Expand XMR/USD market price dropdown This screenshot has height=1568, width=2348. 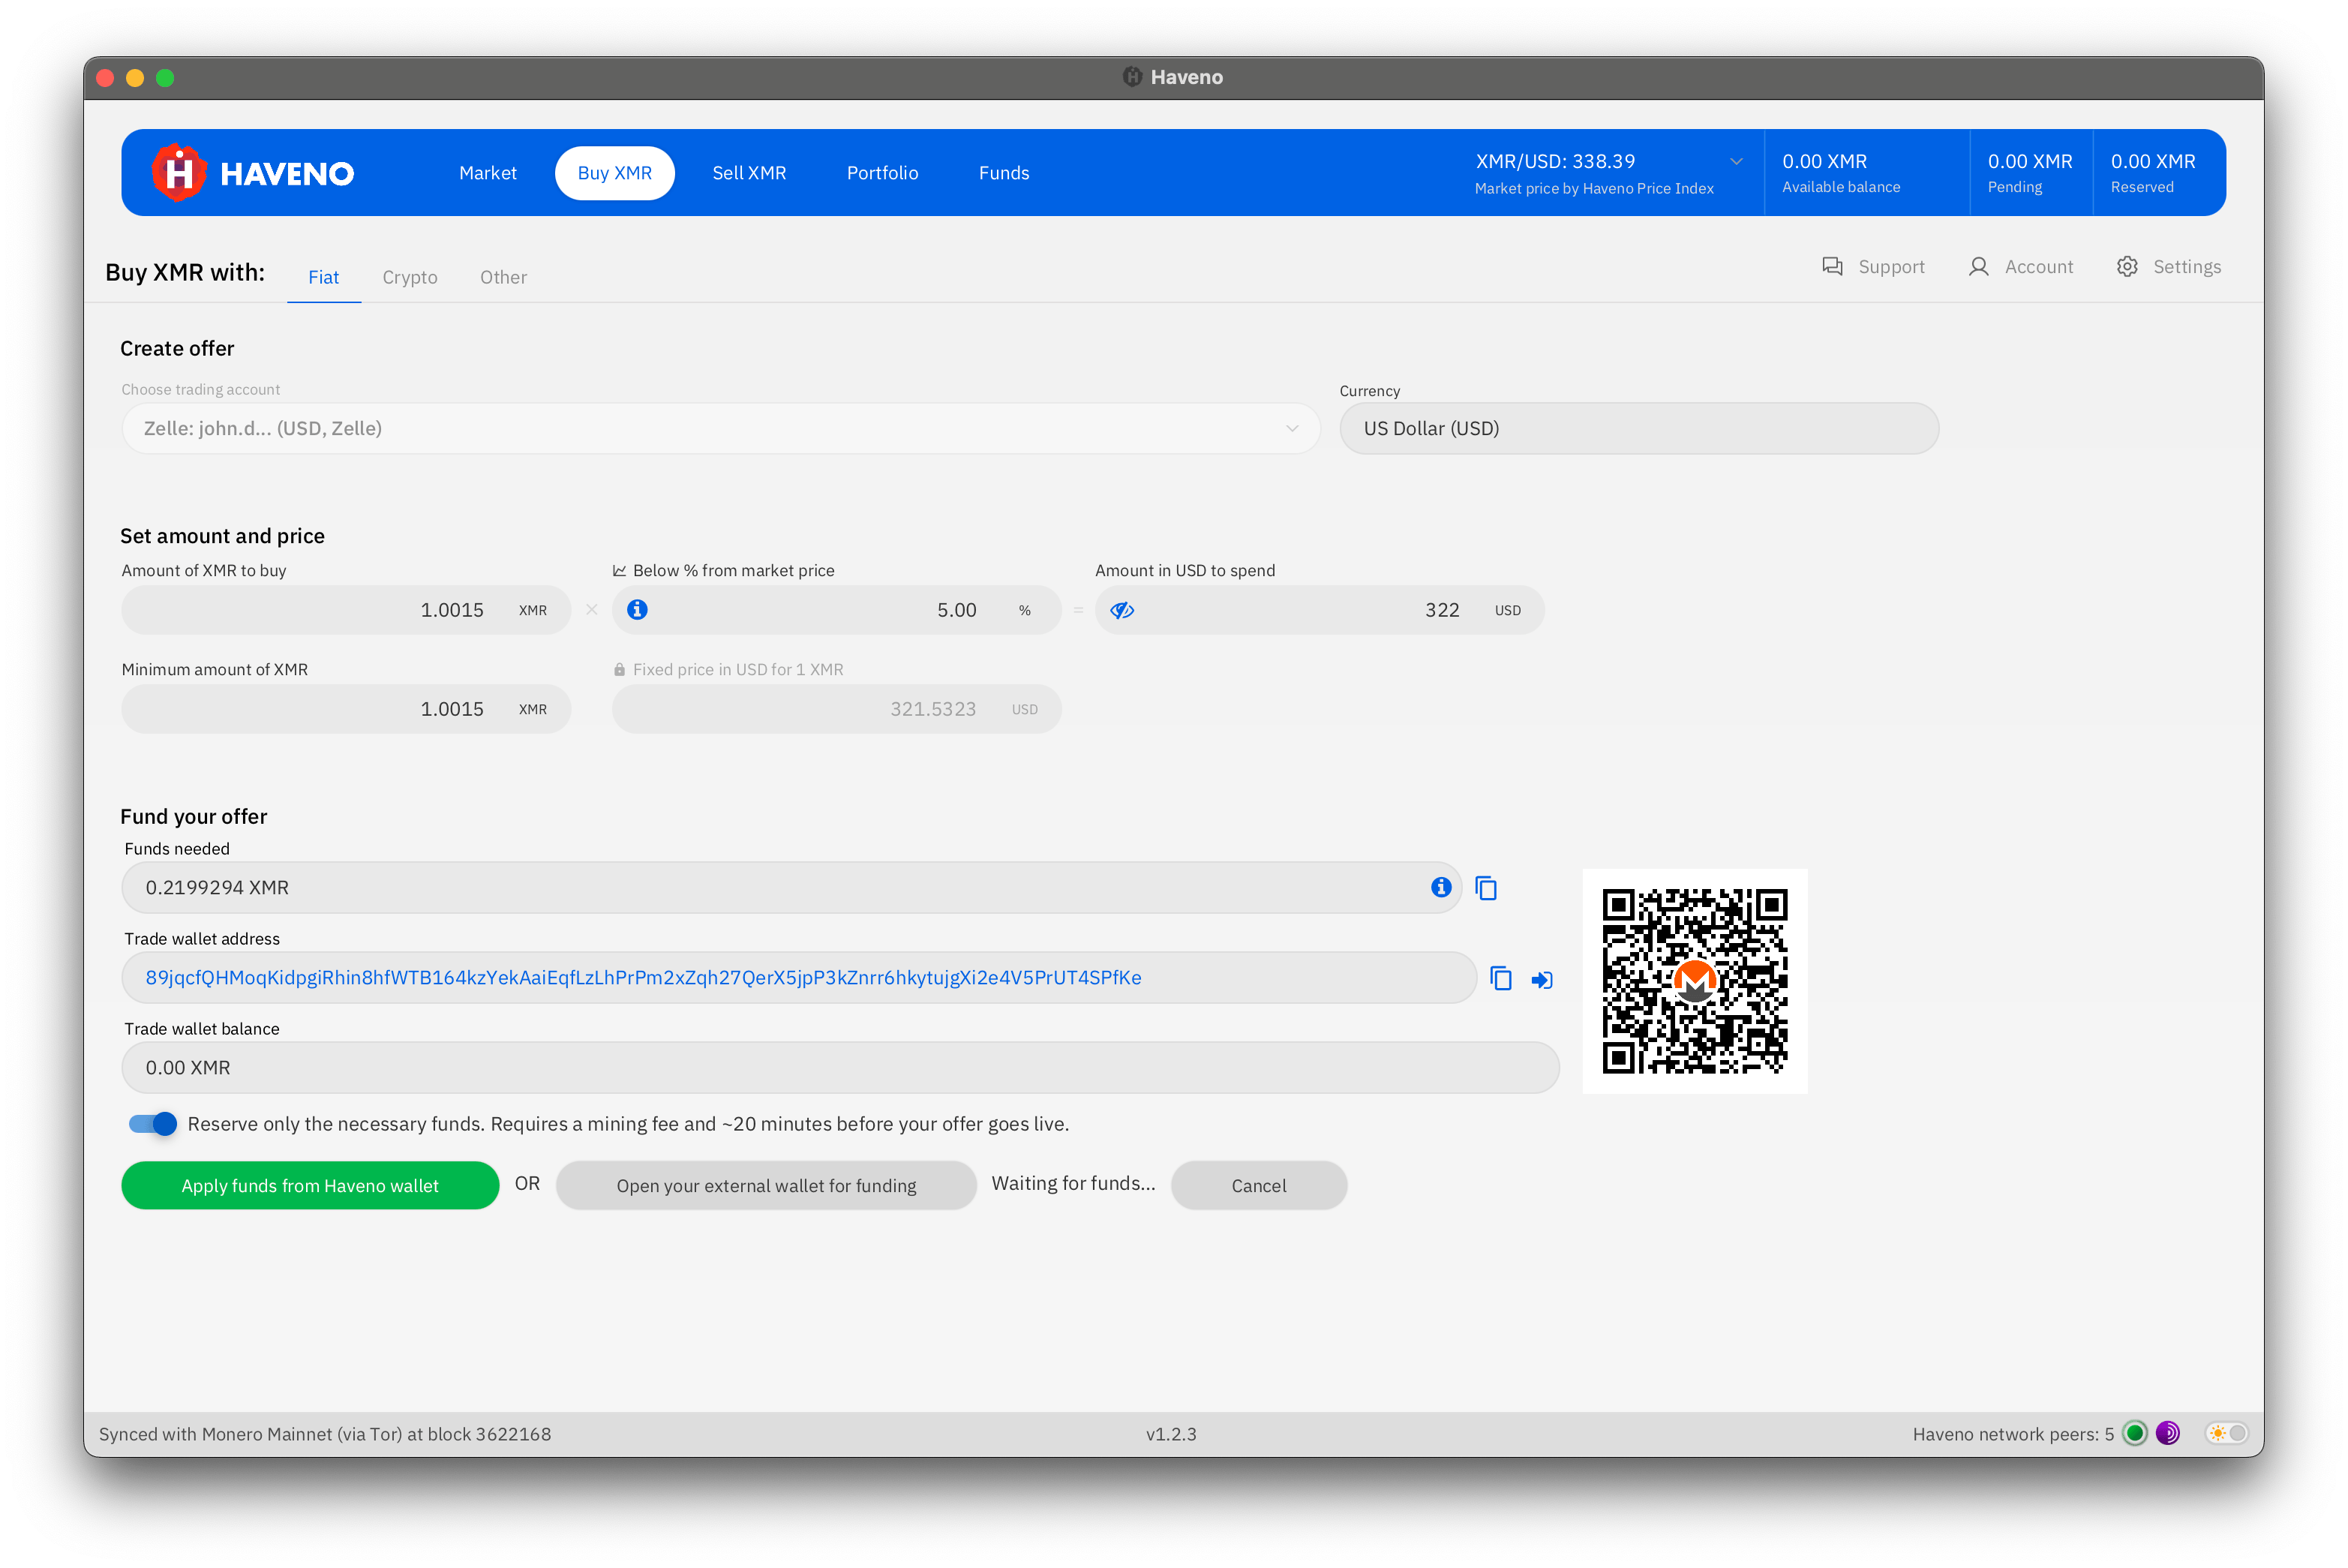[1736, 162]
